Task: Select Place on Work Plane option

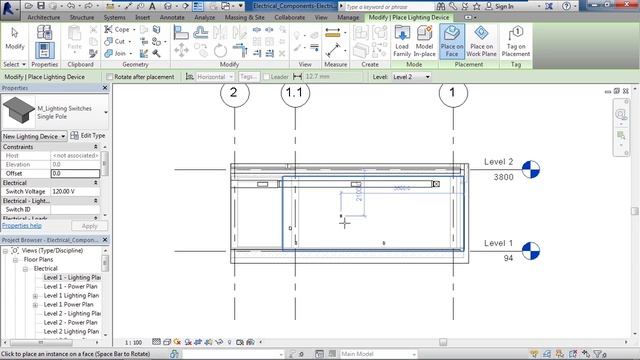Action: pyautogui.click(x=481, y=41)
